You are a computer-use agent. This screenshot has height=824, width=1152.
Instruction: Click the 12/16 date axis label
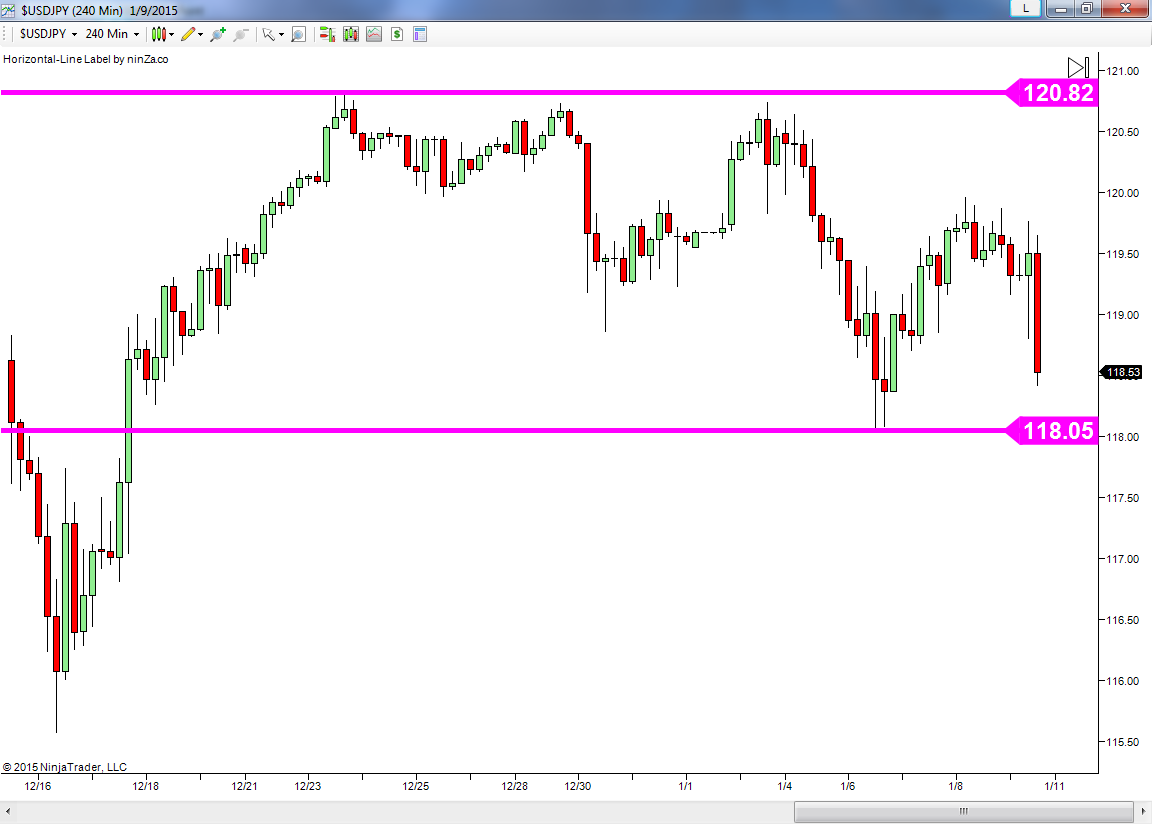point(37,786)
